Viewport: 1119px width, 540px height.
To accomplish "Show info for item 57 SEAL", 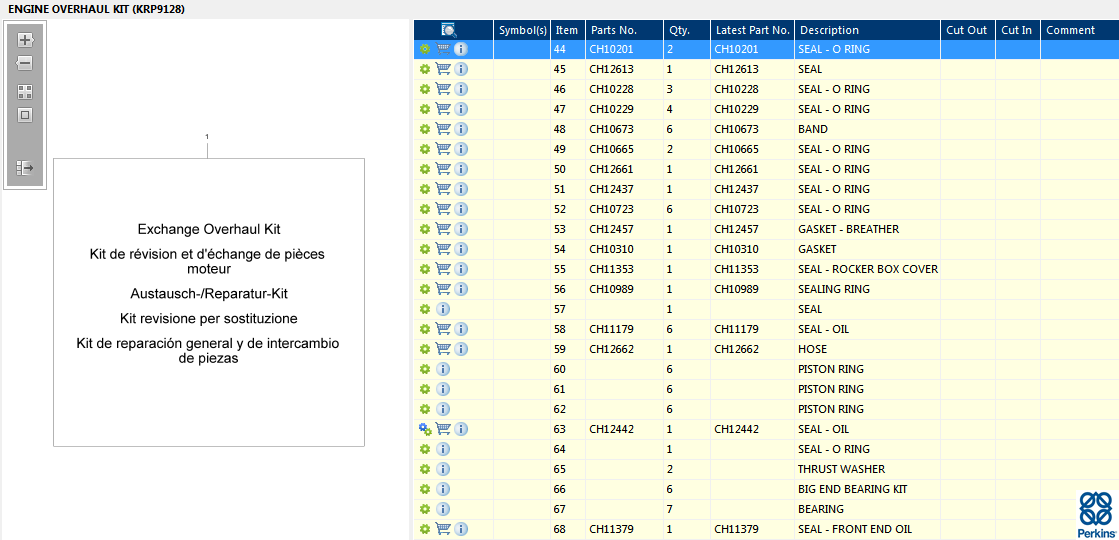I will (443, 309).
